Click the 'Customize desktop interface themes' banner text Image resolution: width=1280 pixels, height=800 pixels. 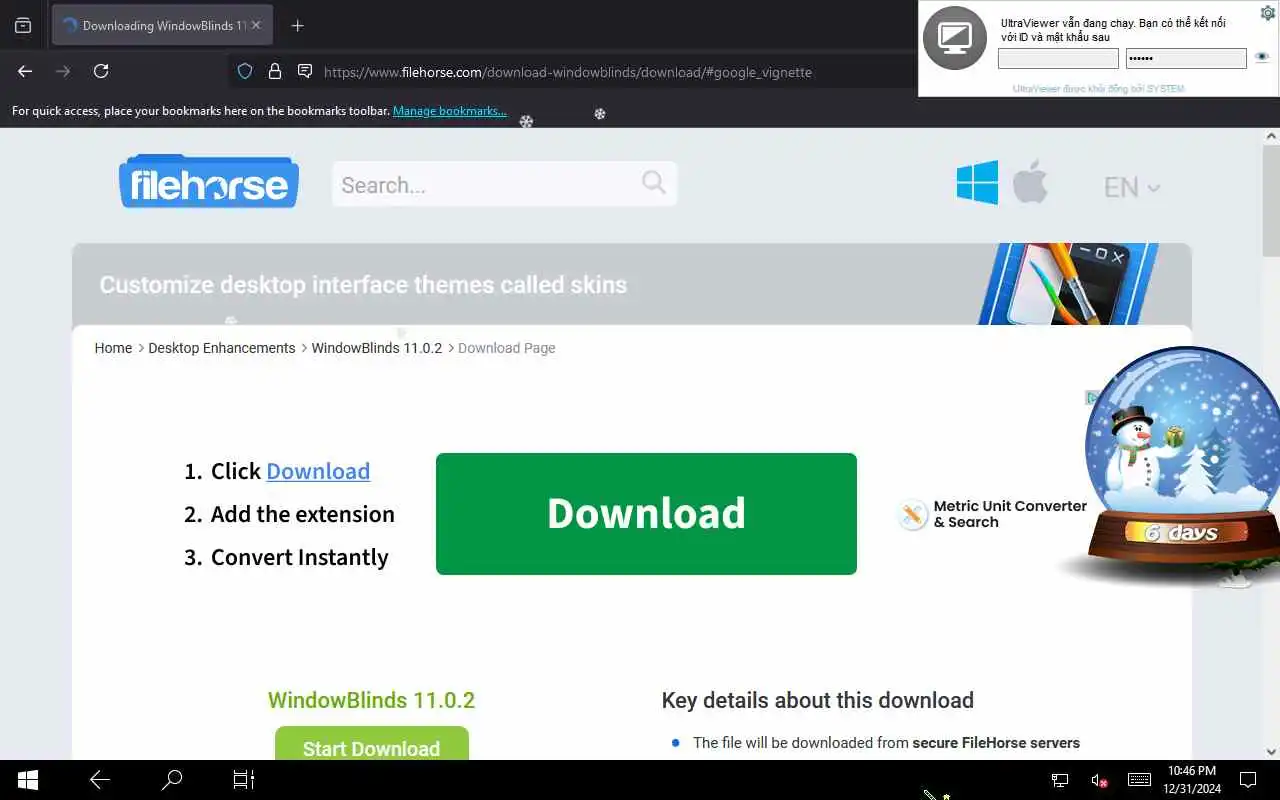363,285
